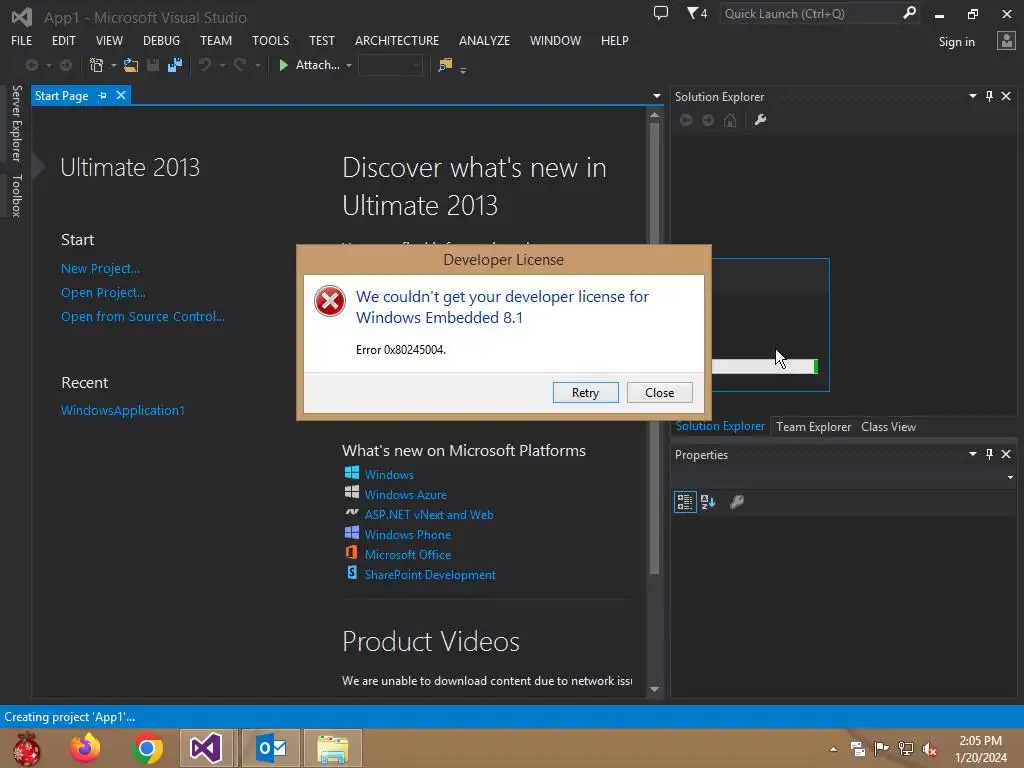Click the Start Page scroll down arrow
The image size is (1024, 768).
tap(654, 689)
